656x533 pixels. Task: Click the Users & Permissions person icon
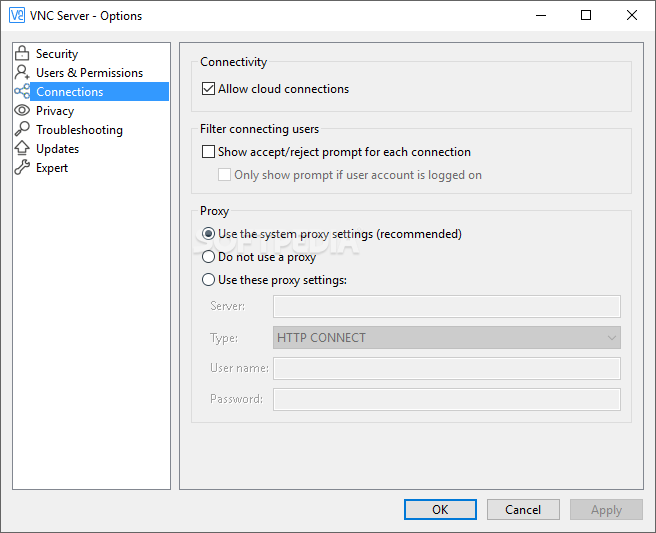point(22,72)
